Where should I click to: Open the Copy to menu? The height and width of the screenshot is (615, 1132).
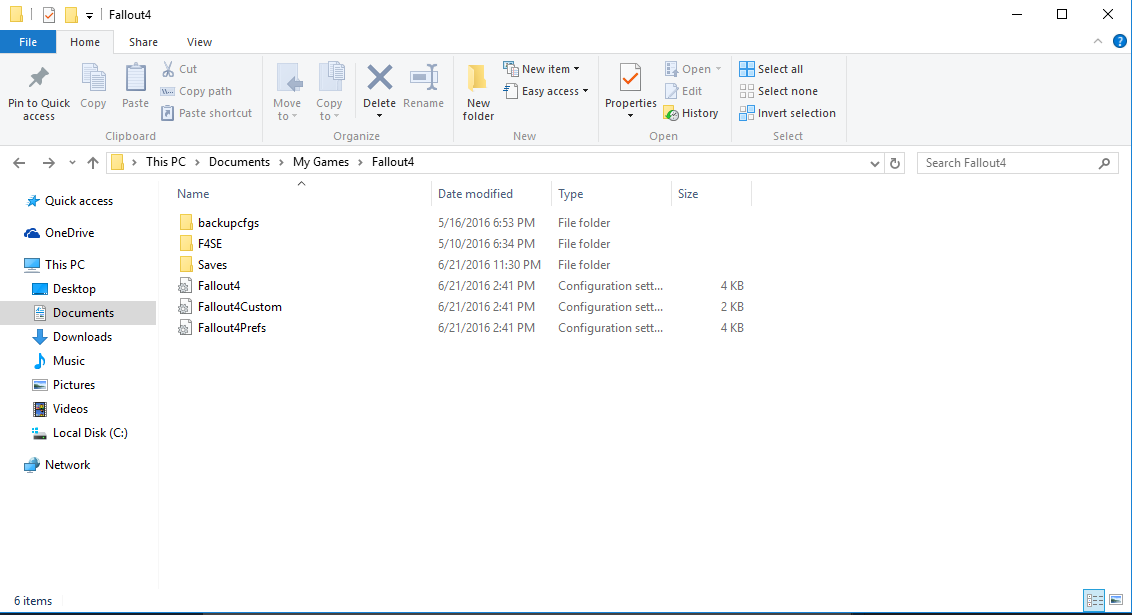(x=329, y=92)
